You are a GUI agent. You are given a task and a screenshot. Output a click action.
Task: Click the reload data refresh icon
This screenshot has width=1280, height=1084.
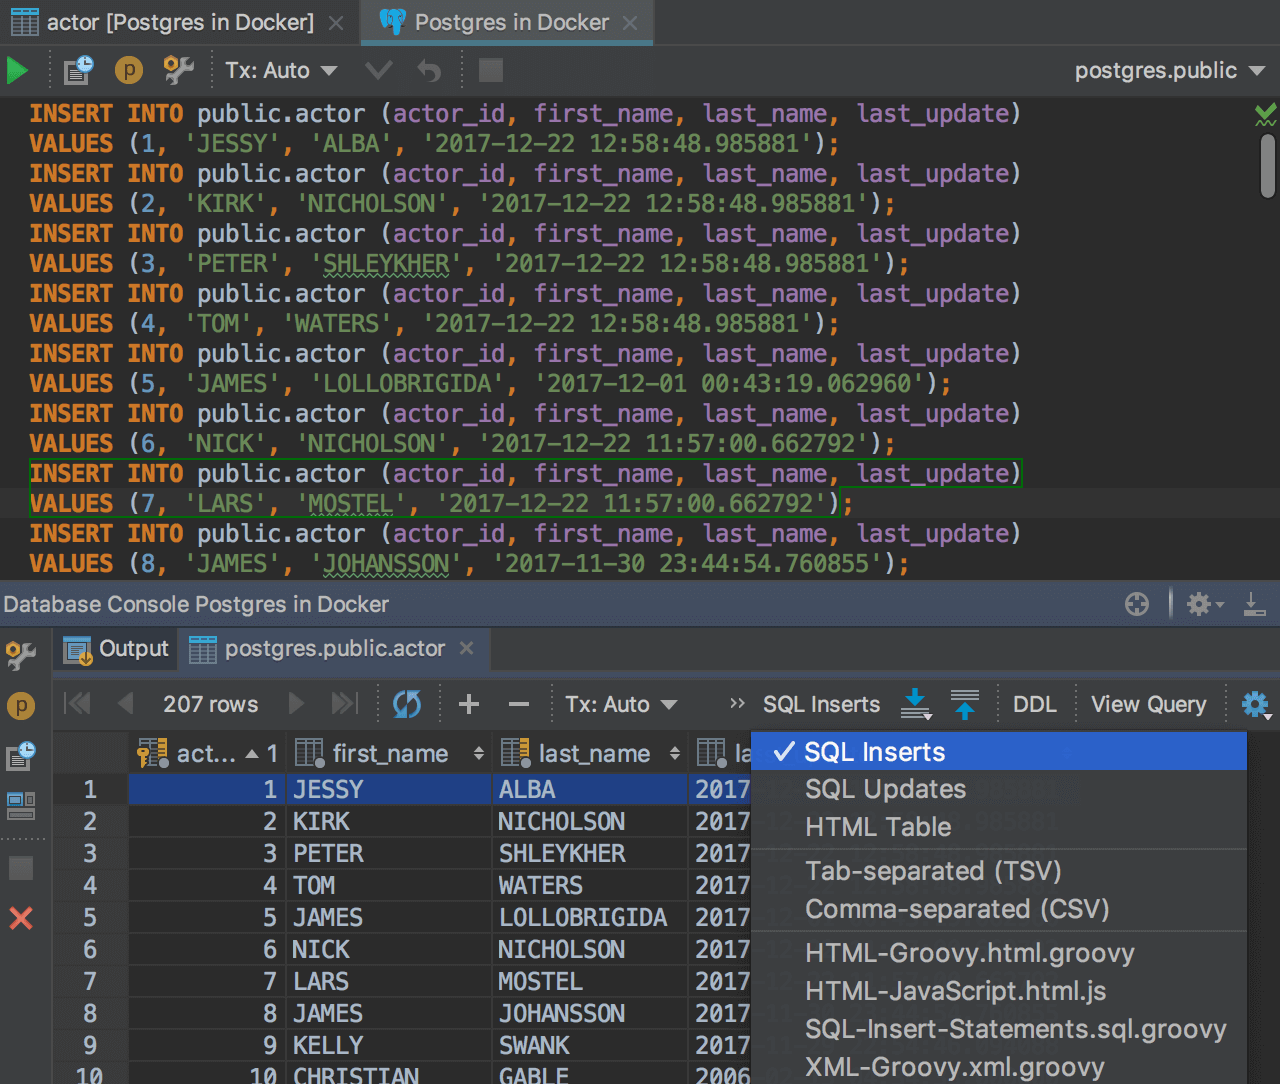click(x=407, y=704)
